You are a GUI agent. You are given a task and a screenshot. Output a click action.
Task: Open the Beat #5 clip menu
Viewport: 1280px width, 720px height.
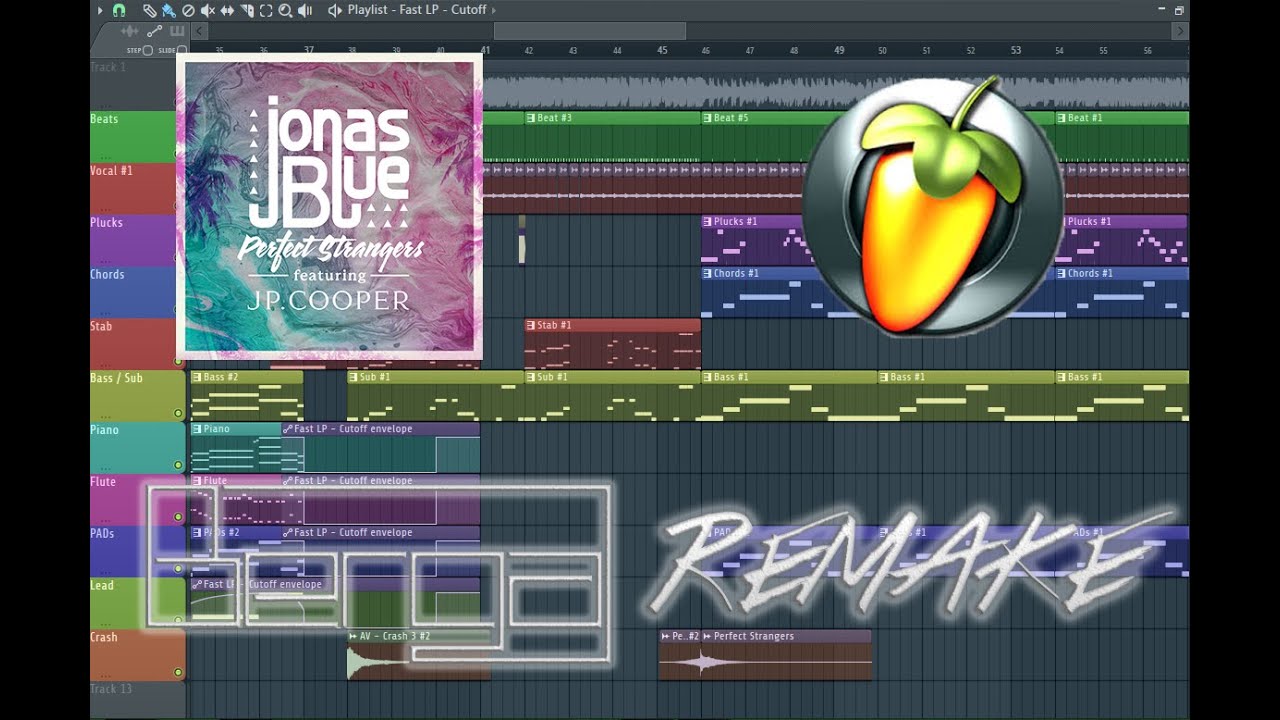click(708, 118)
